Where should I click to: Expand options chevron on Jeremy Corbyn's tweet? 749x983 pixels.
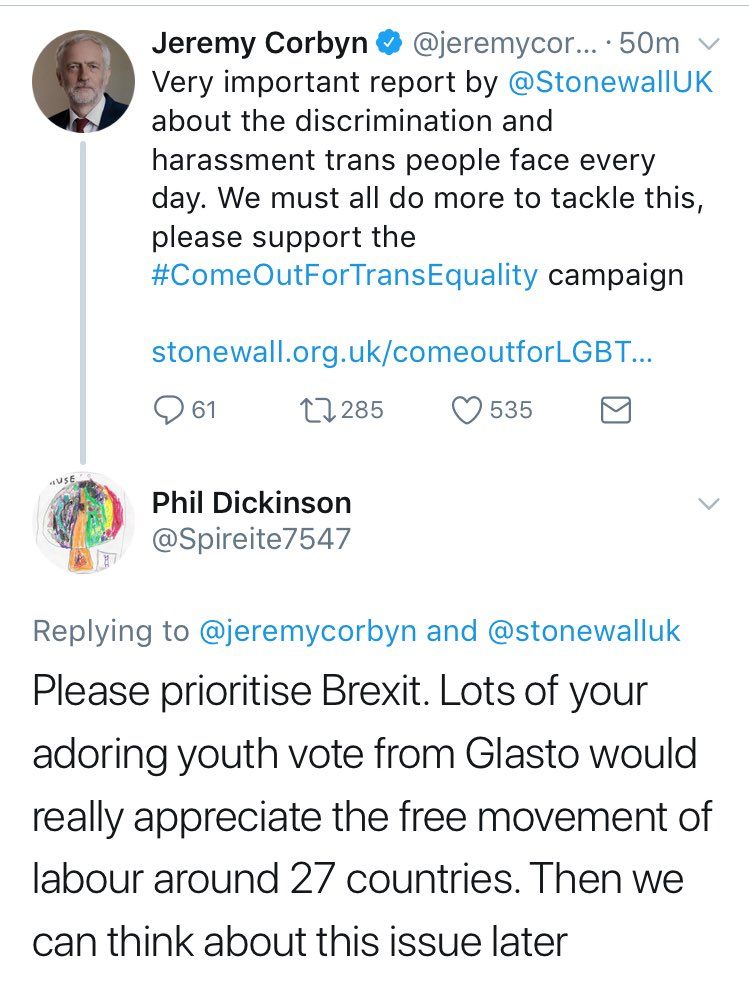pyautogui.click(x=707, y=43)
